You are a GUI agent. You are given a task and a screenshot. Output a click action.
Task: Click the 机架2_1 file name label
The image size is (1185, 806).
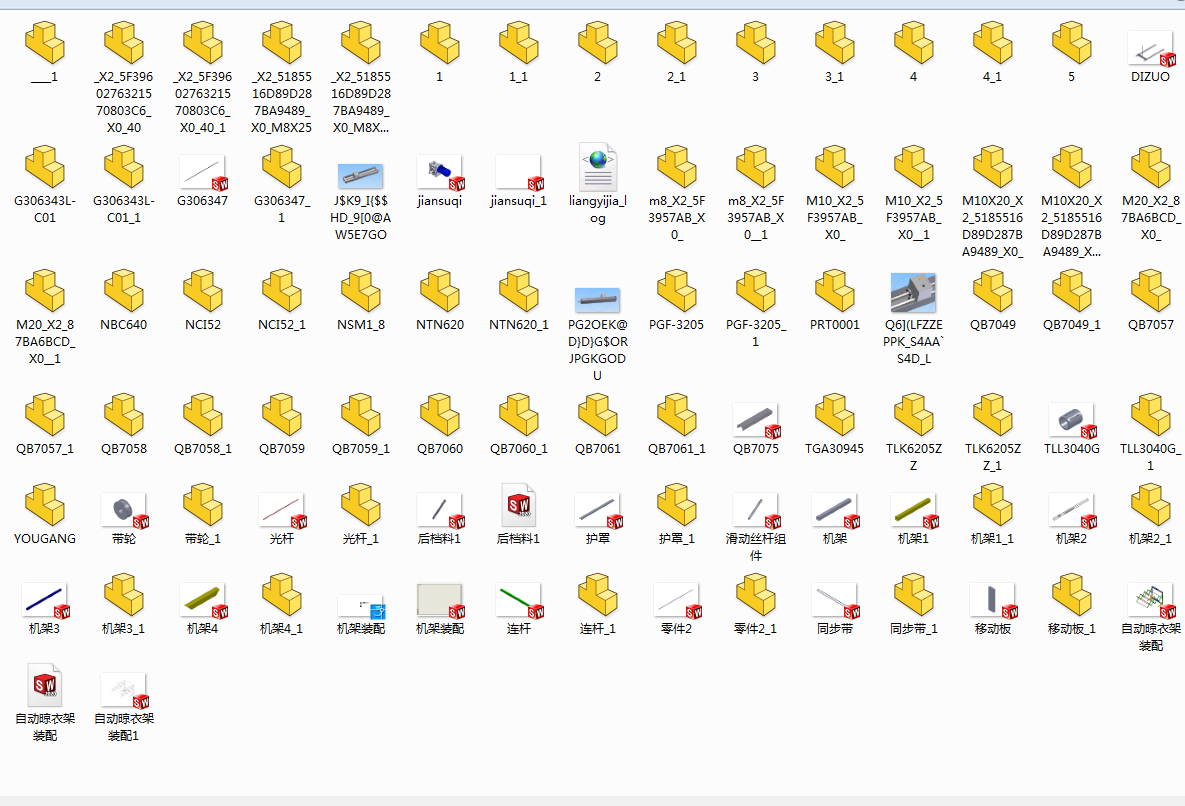click(1150, 539)
